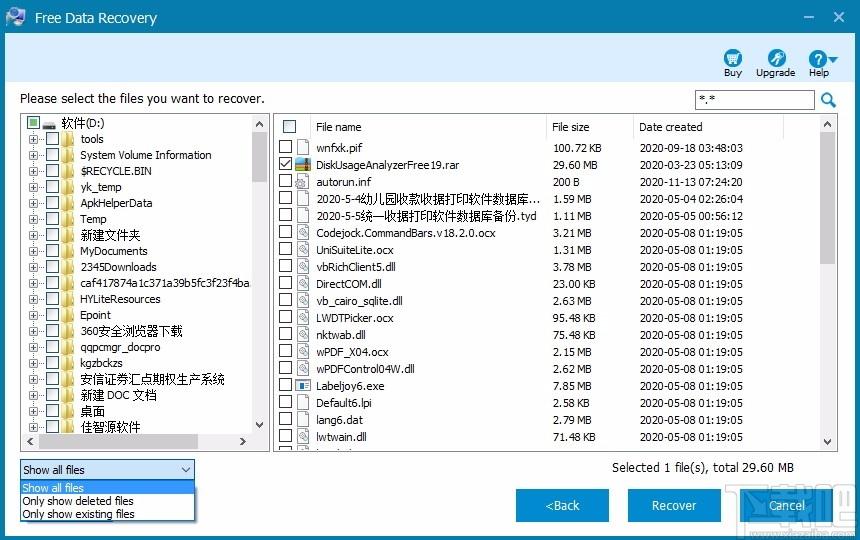Expand the HYLiteResources folder node

pos(33,299)
